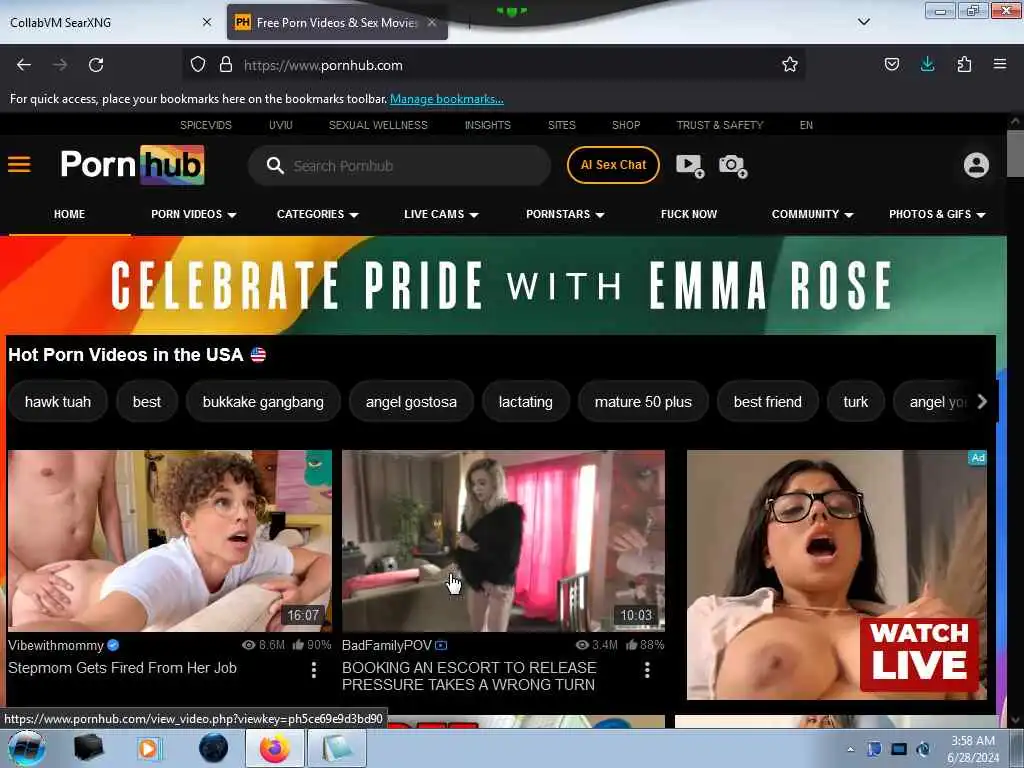Open the FUCK NOW menu item
The height and width of the screenshot is (768, 1024).
(688, 214)
